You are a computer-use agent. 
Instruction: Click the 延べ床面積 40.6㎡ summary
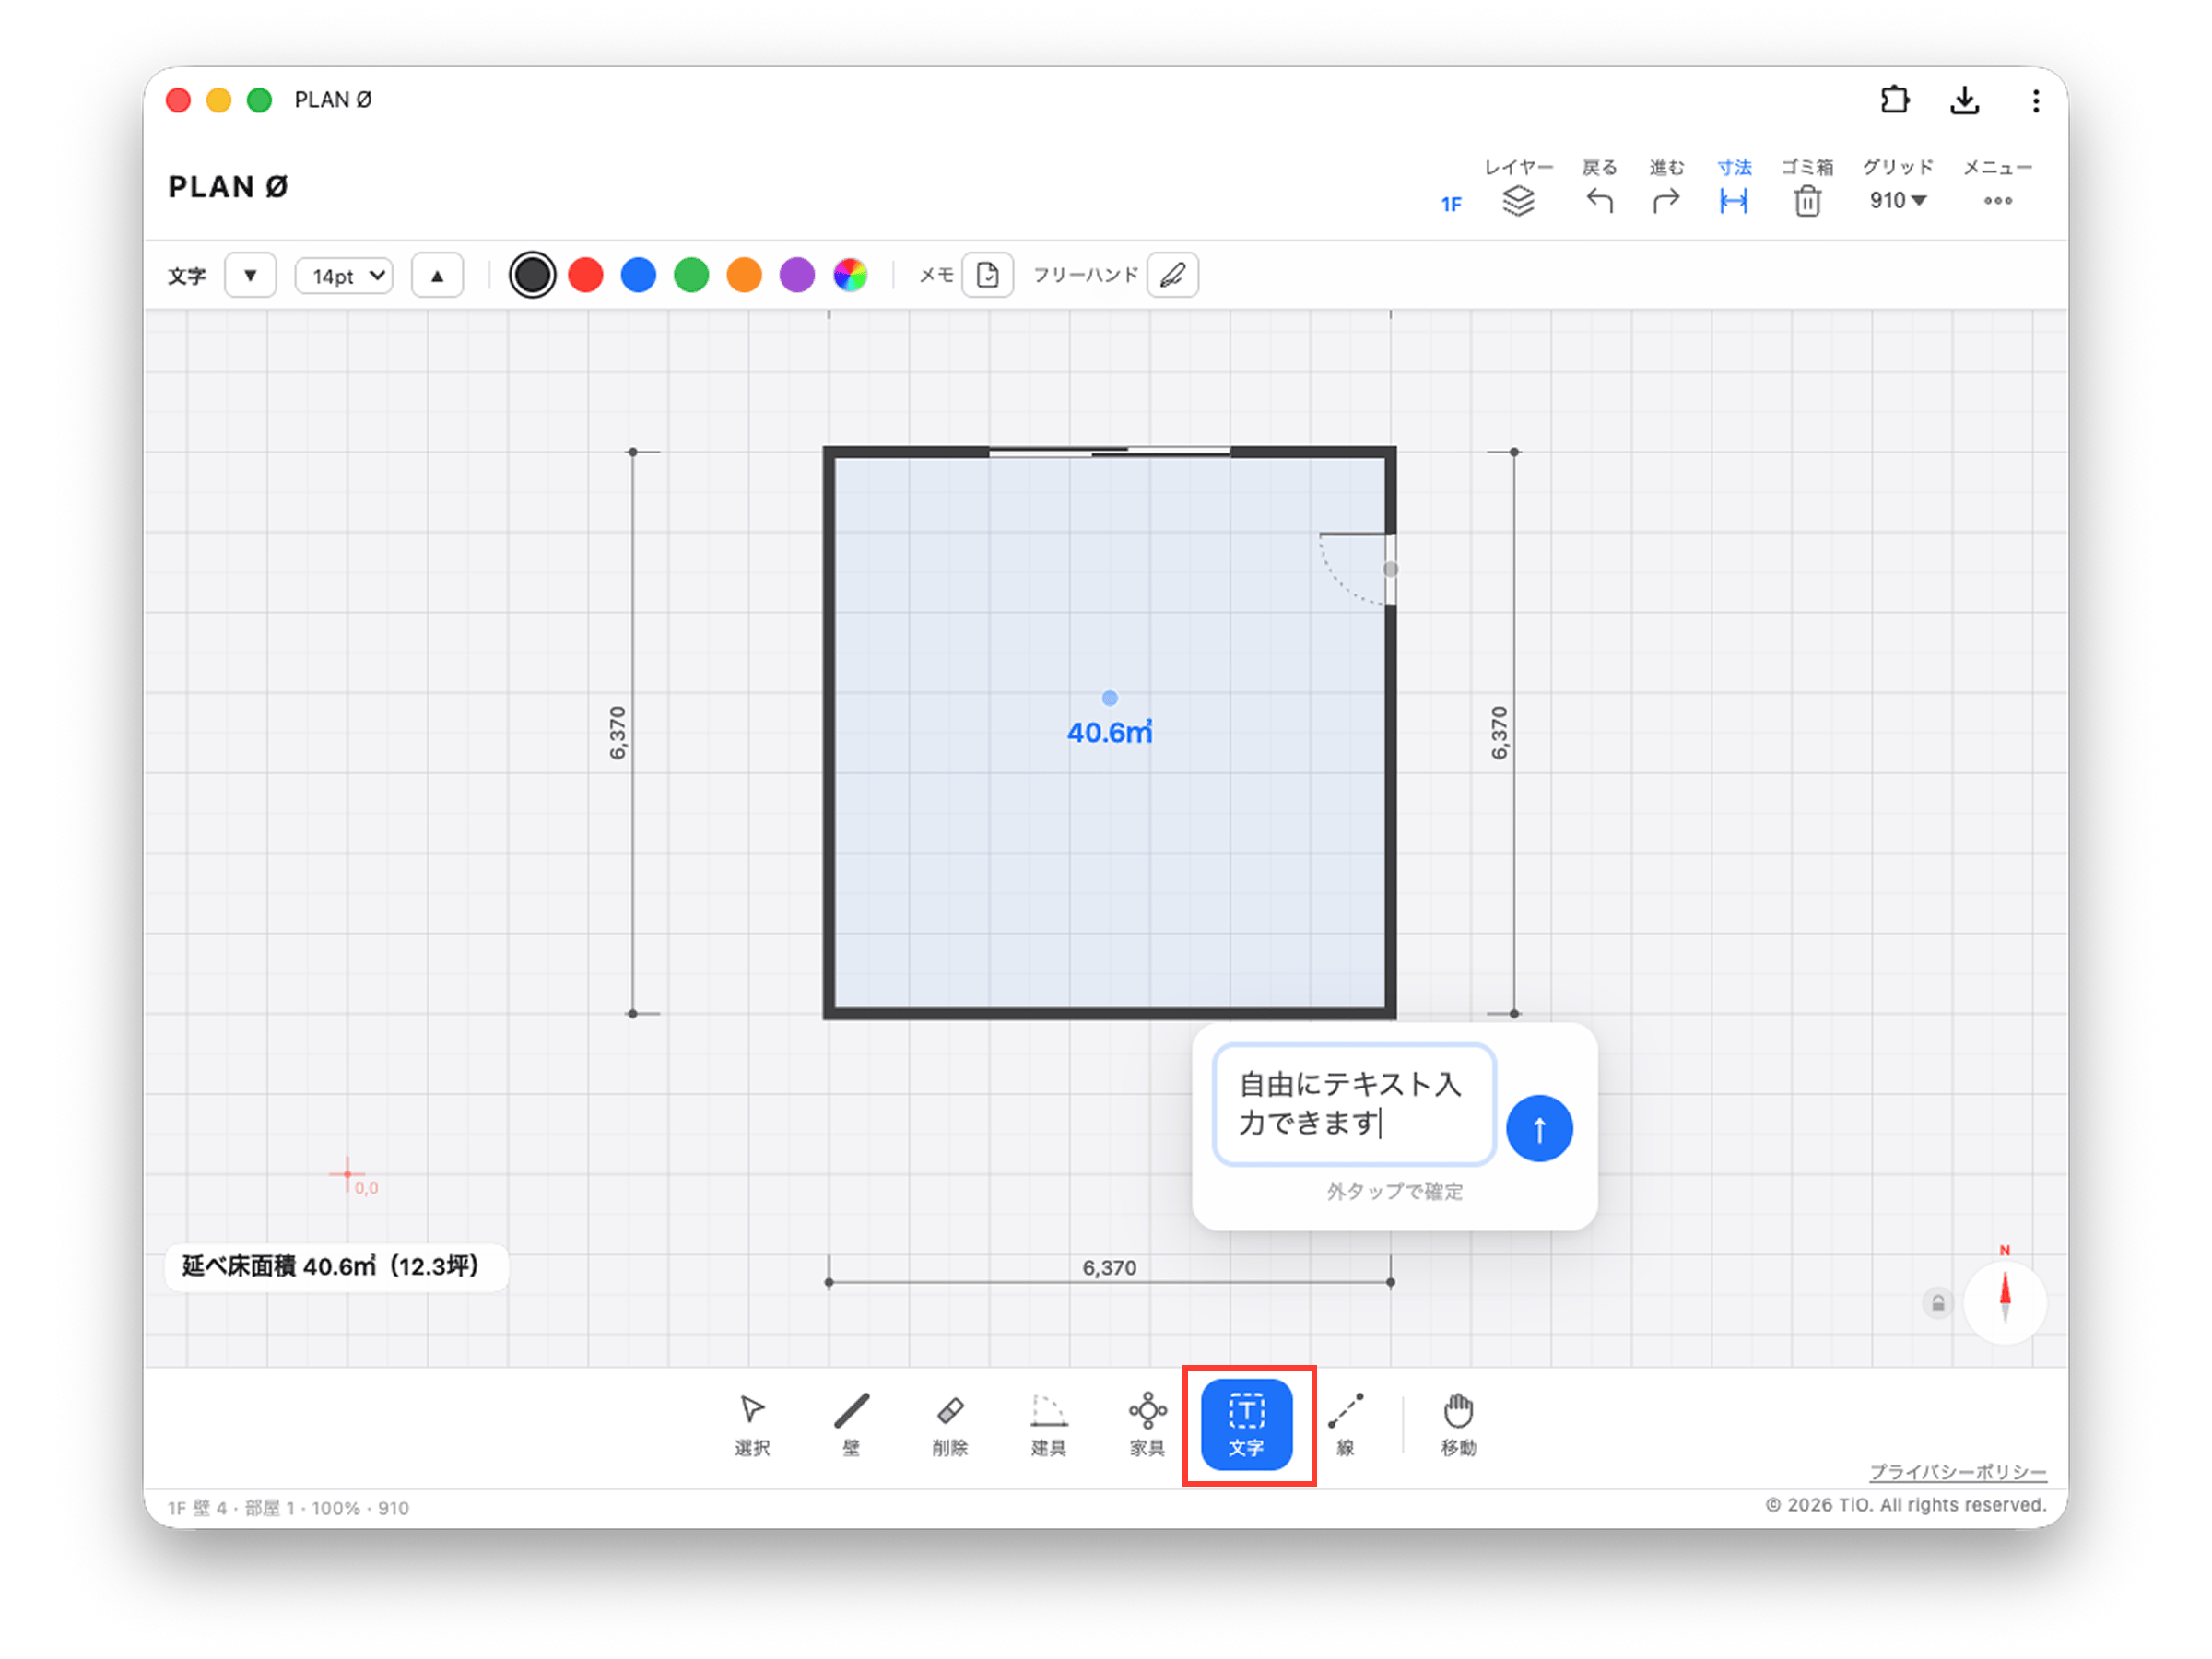click(x=336, y=1267)
